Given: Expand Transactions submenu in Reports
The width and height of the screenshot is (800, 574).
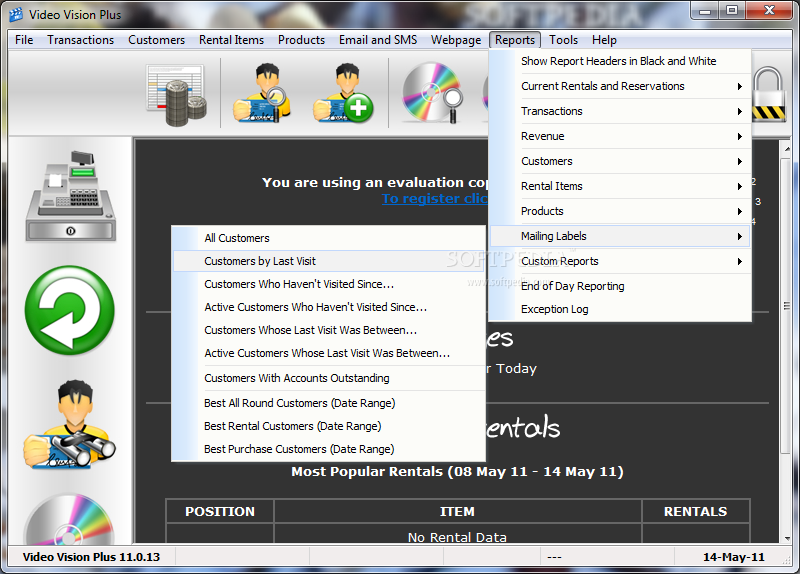Looking at the screenshot, I should tap(620, 111).
